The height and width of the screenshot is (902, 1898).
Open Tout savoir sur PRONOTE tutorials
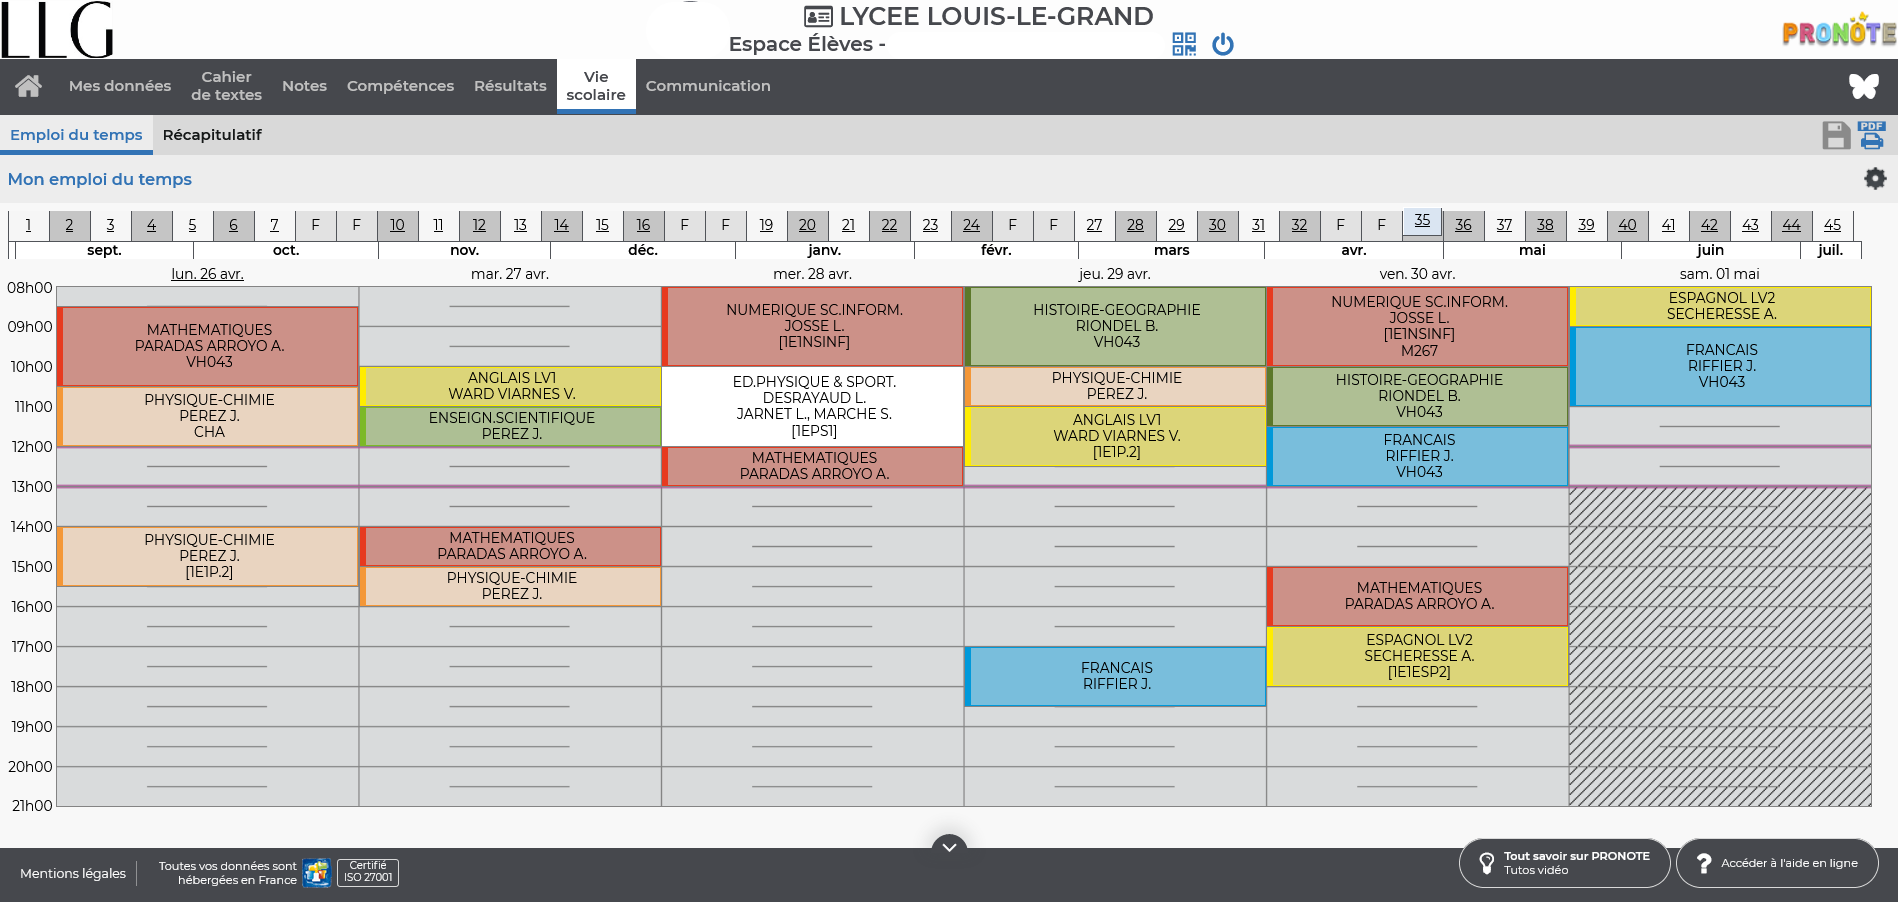[x=1564, y=863]
